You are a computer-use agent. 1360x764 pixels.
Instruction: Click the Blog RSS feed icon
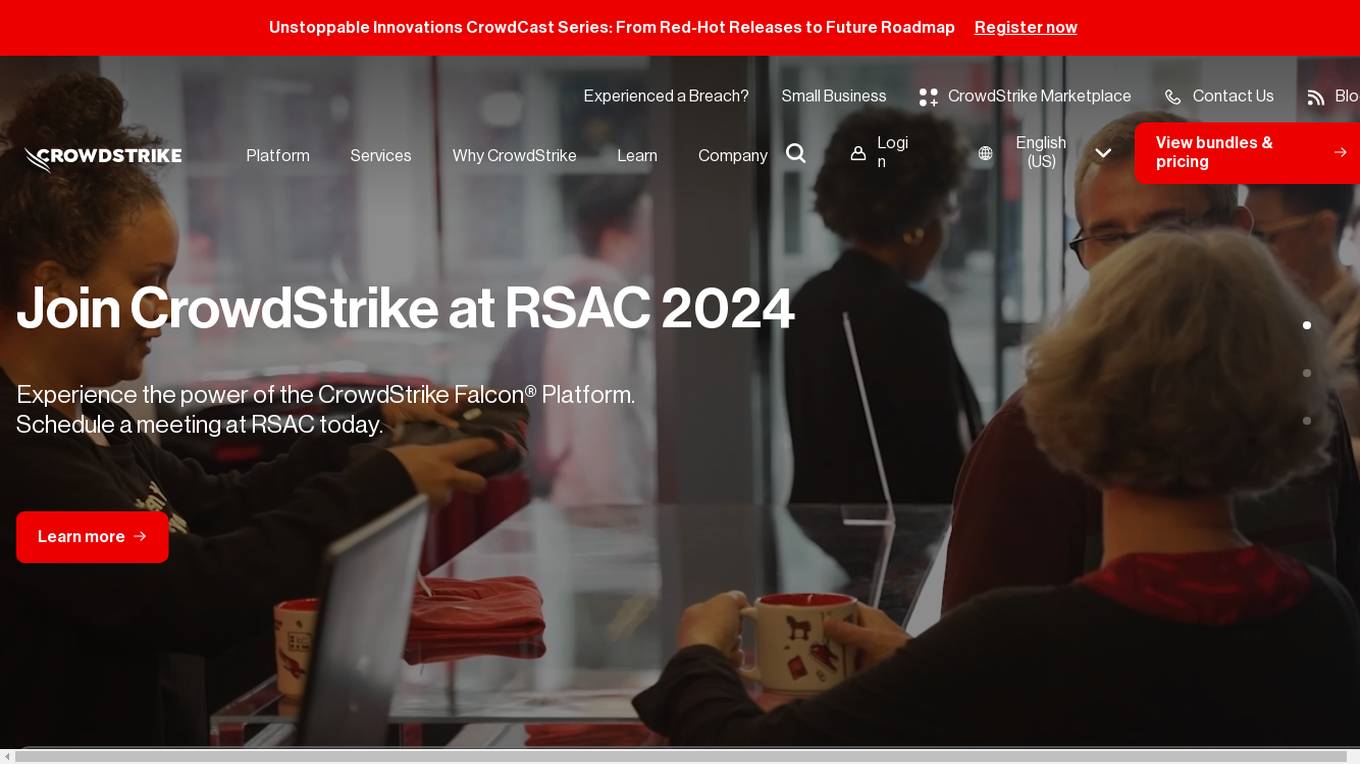1316,97
